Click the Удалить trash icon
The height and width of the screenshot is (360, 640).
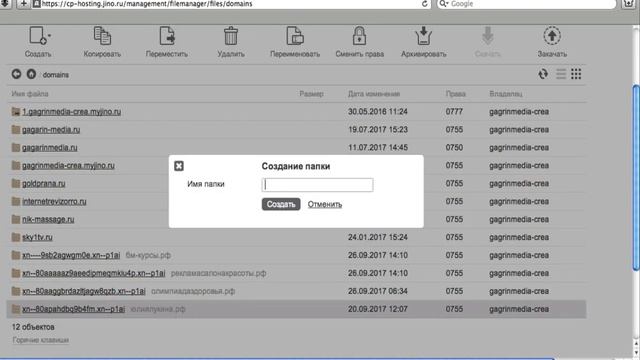[231, 36]
